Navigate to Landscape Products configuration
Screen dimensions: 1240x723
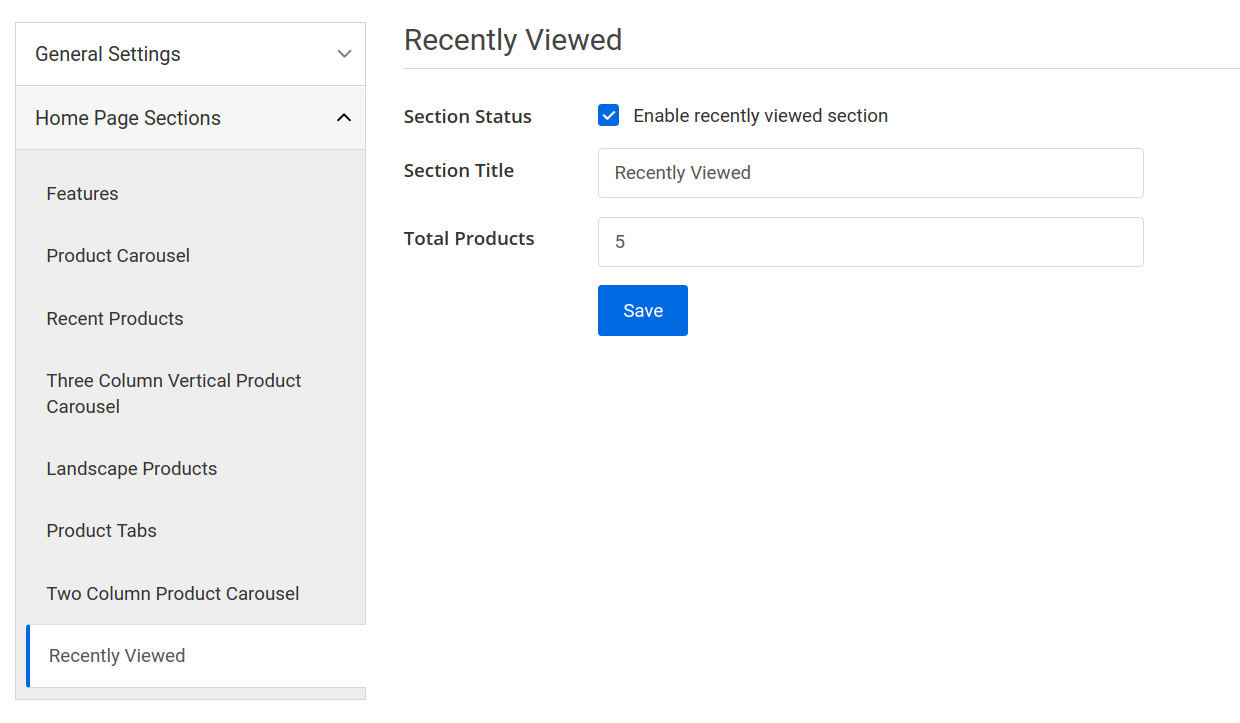(x=131, y=468)
